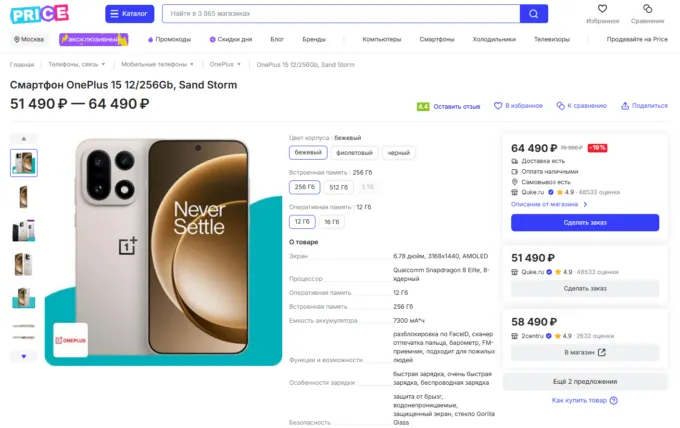
Task: Show Ещё 2 предложения offers
Action: [585, 381]
